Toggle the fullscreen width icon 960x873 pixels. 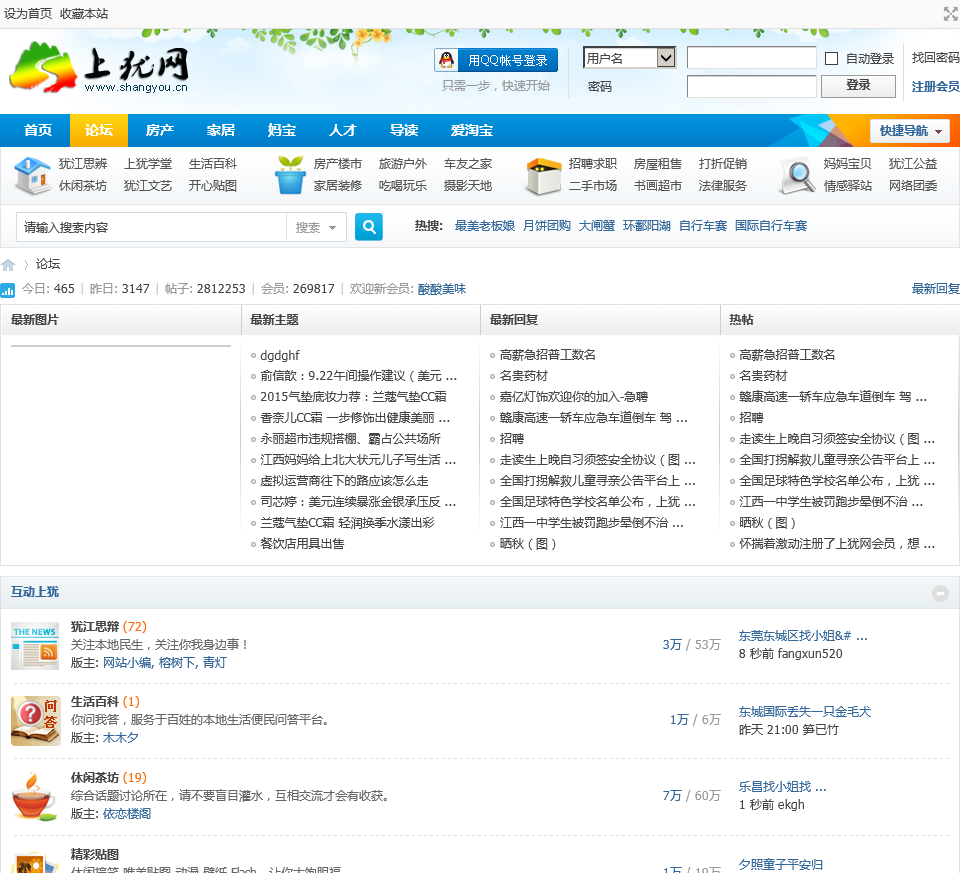tap(951, 13)
